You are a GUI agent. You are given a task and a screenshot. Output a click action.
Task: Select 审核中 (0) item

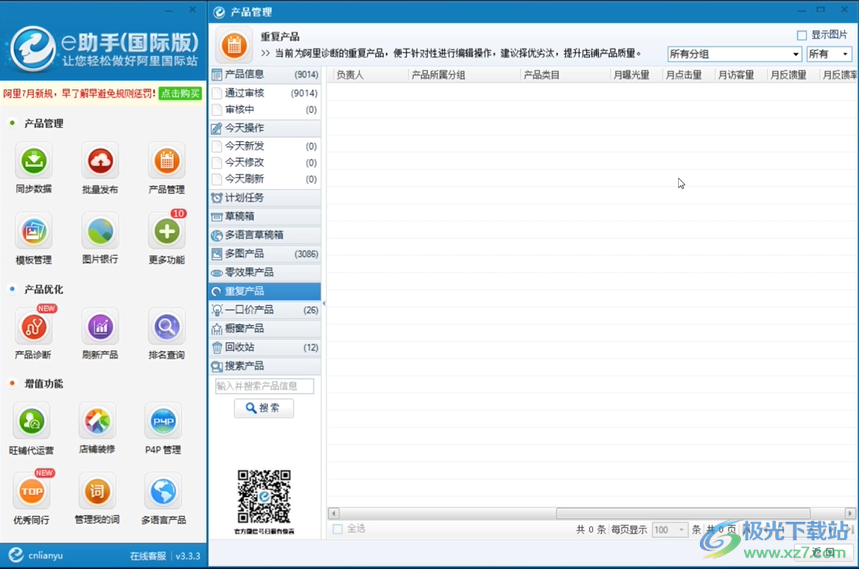click(x=265, y=110)
